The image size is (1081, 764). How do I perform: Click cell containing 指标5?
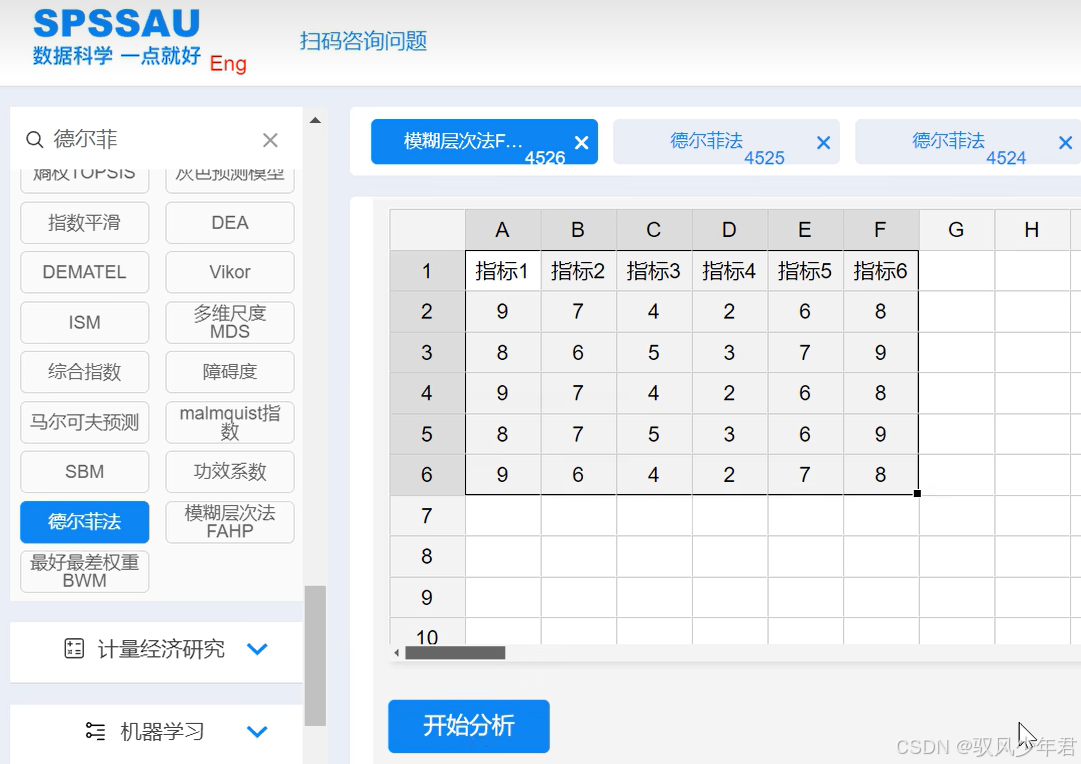(x=805, y=271)
